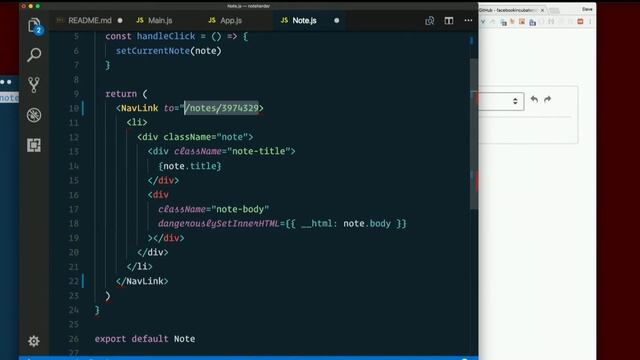
Task: Click the red extension icon in browser toolbar
Action: pyautogui.click(x=580, y=22)
